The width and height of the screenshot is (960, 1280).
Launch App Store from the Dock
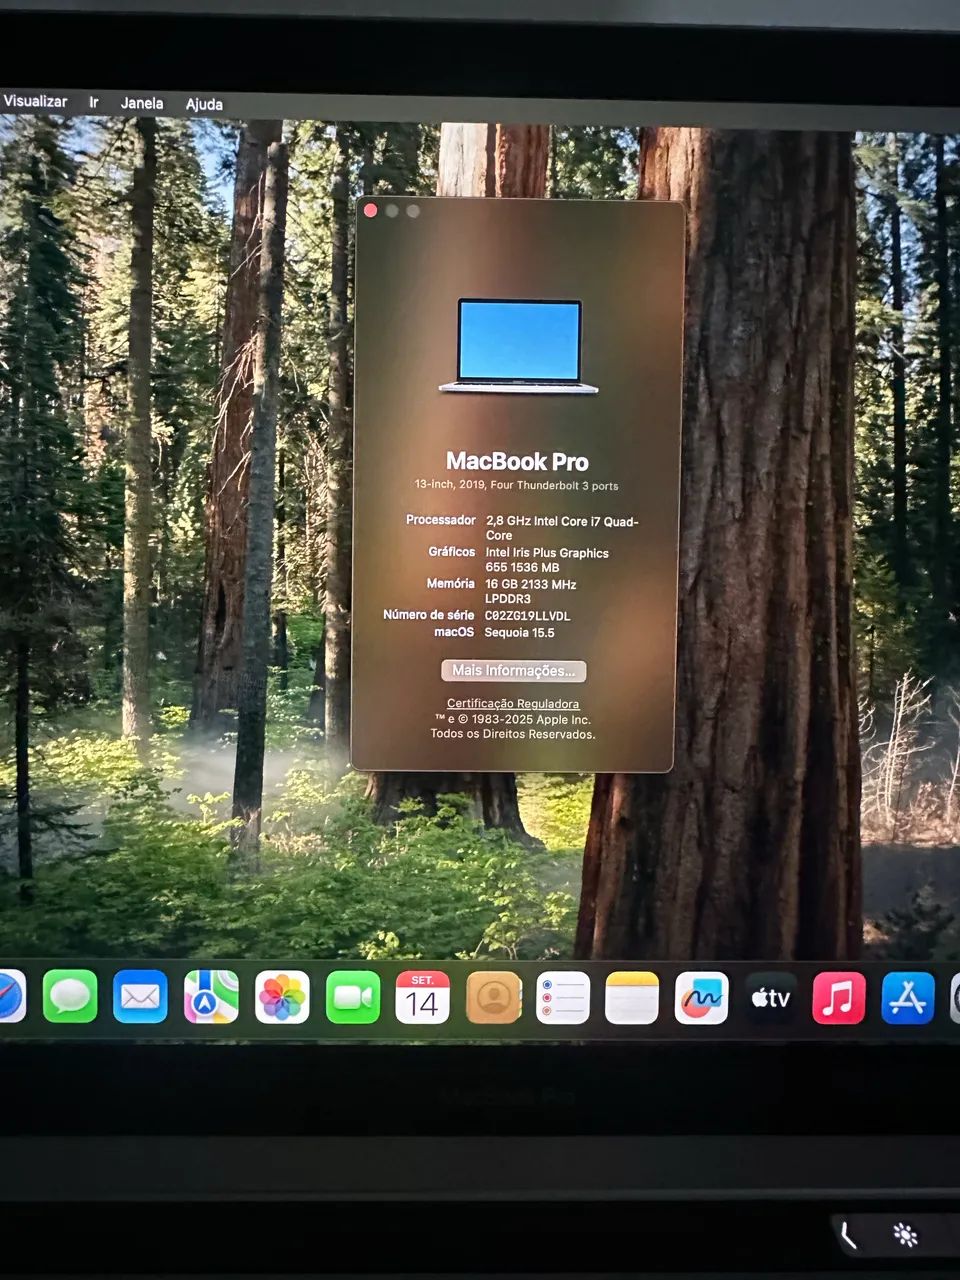907,997
